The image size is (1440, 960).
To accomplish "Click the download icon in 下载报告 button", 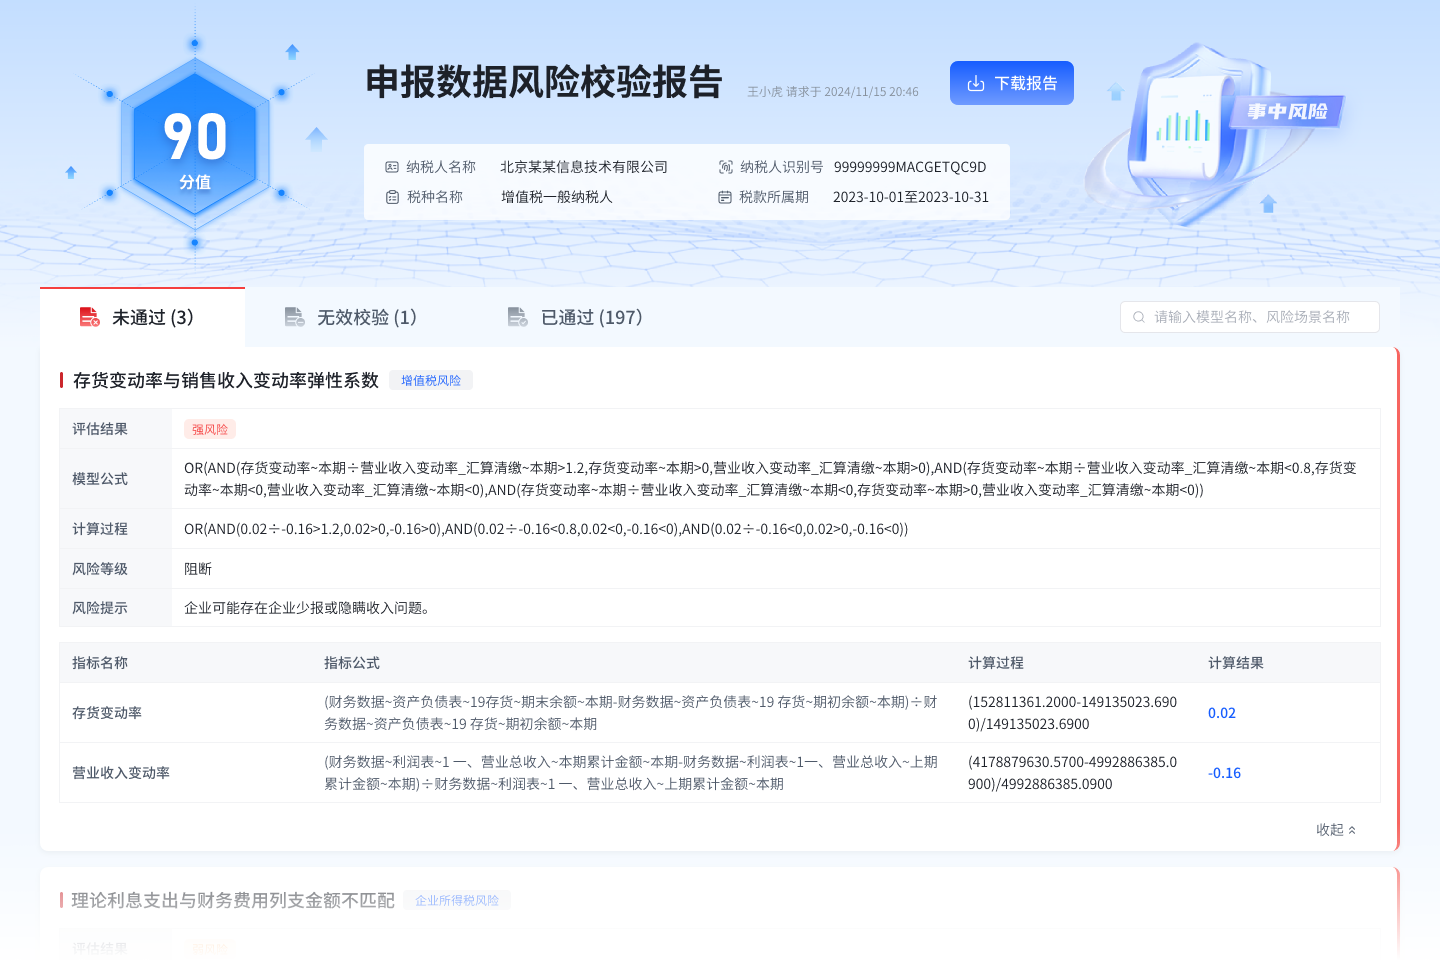I will point(976,84).
